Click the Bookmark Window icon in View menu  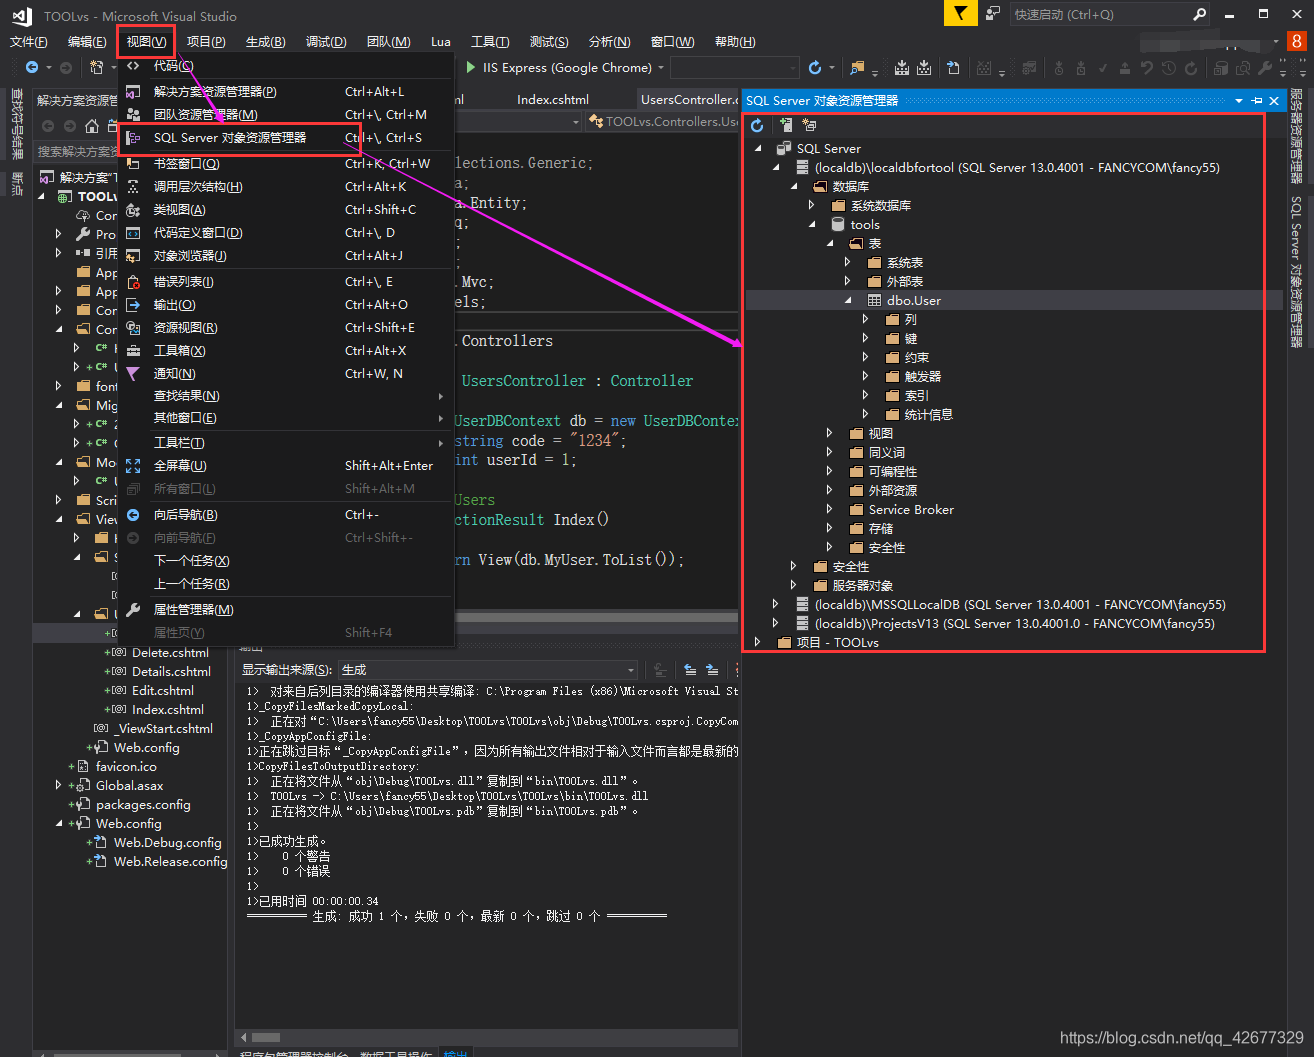click(x=133, y=164)
